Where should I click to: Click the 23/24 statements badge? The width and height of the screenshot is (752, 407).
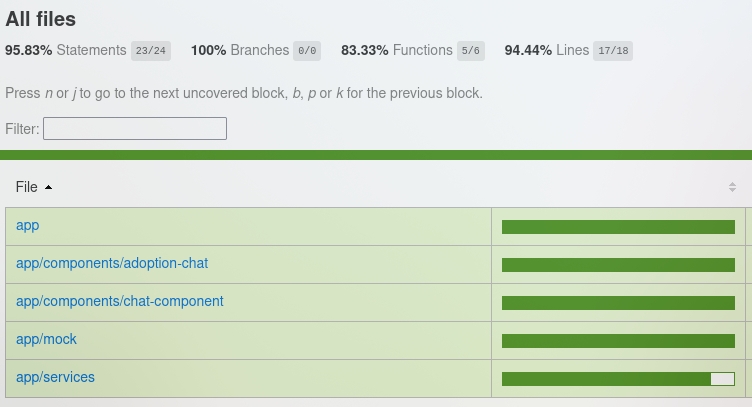[x=151, y=51]
